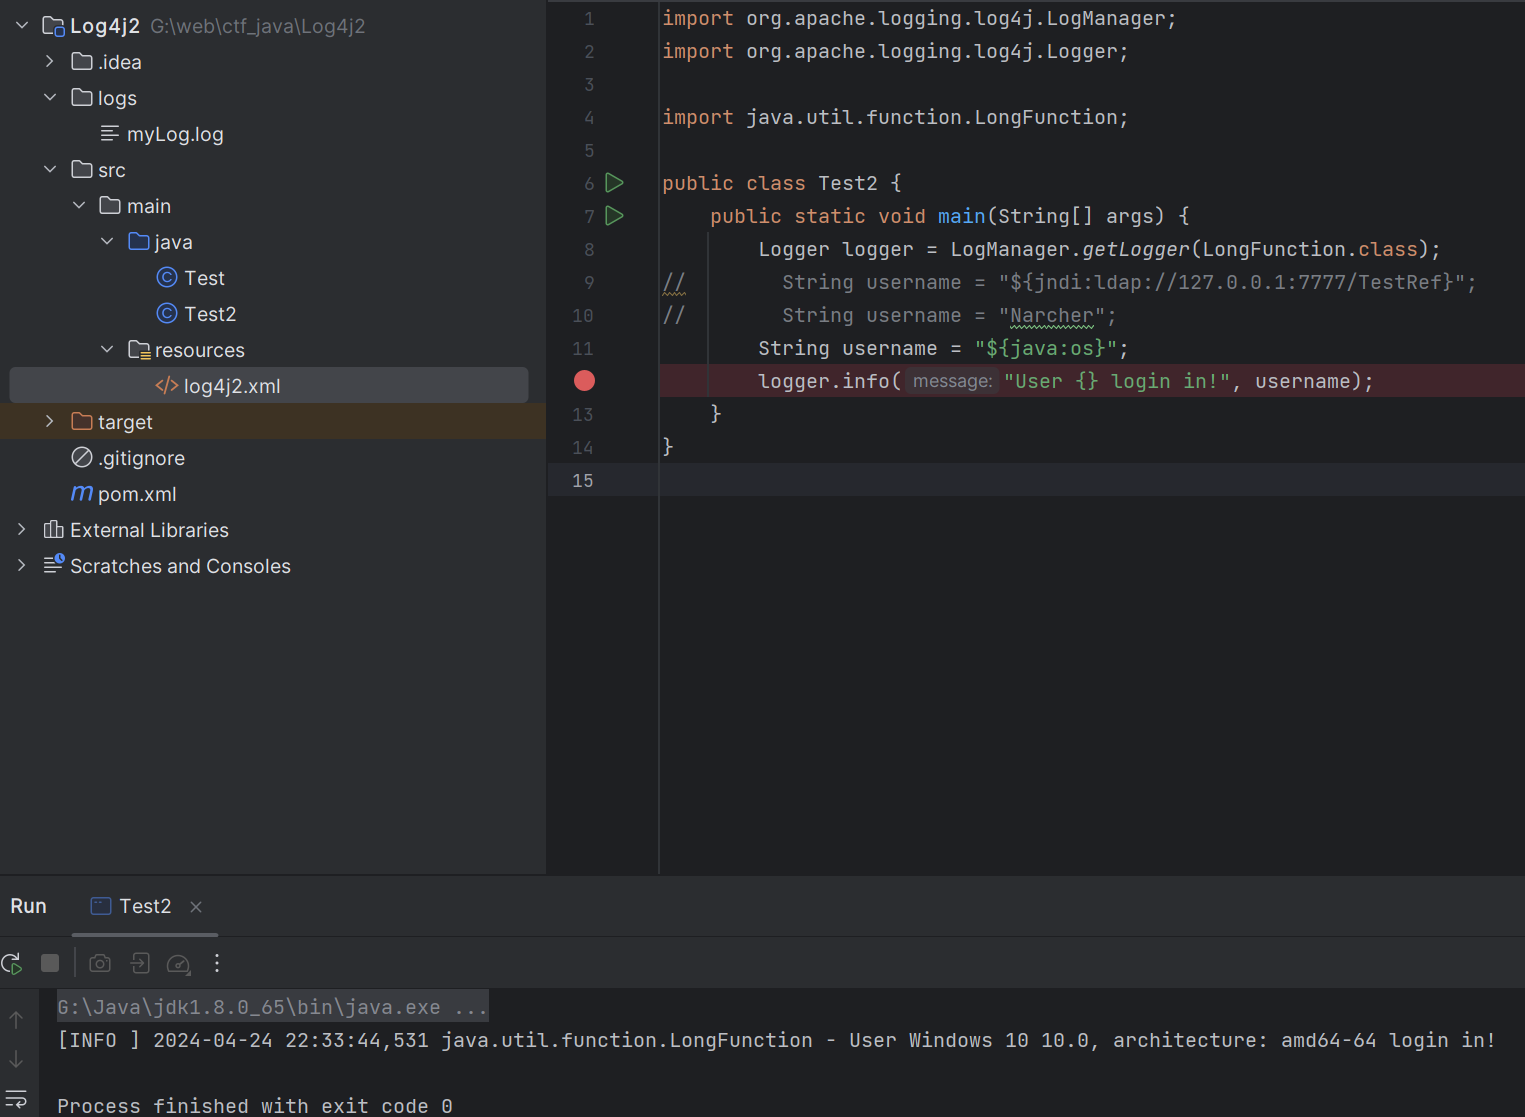Click getLogger method call on line 8
This screenshot has width=1525, height=1117.
1136,249
